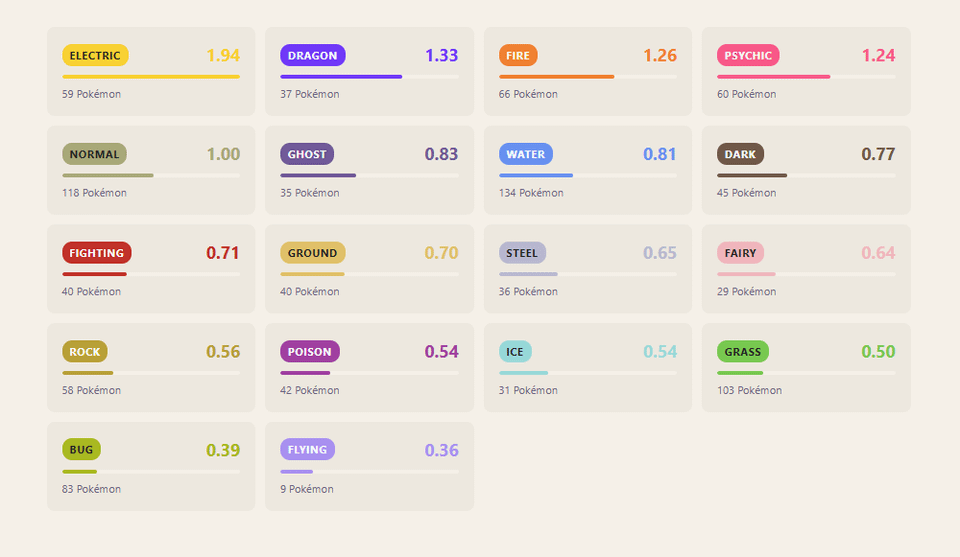Click the GHOST type badge

(307, 155)
